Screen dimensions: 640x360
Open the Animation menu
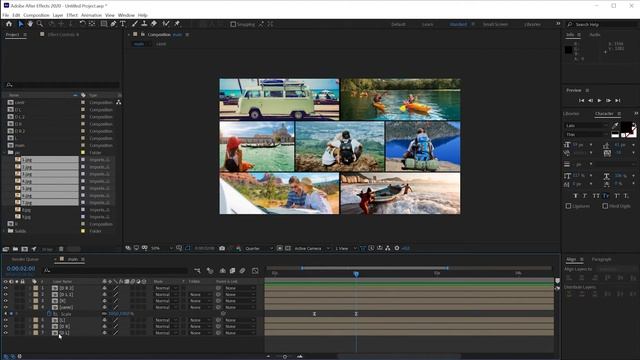[91, 15]
